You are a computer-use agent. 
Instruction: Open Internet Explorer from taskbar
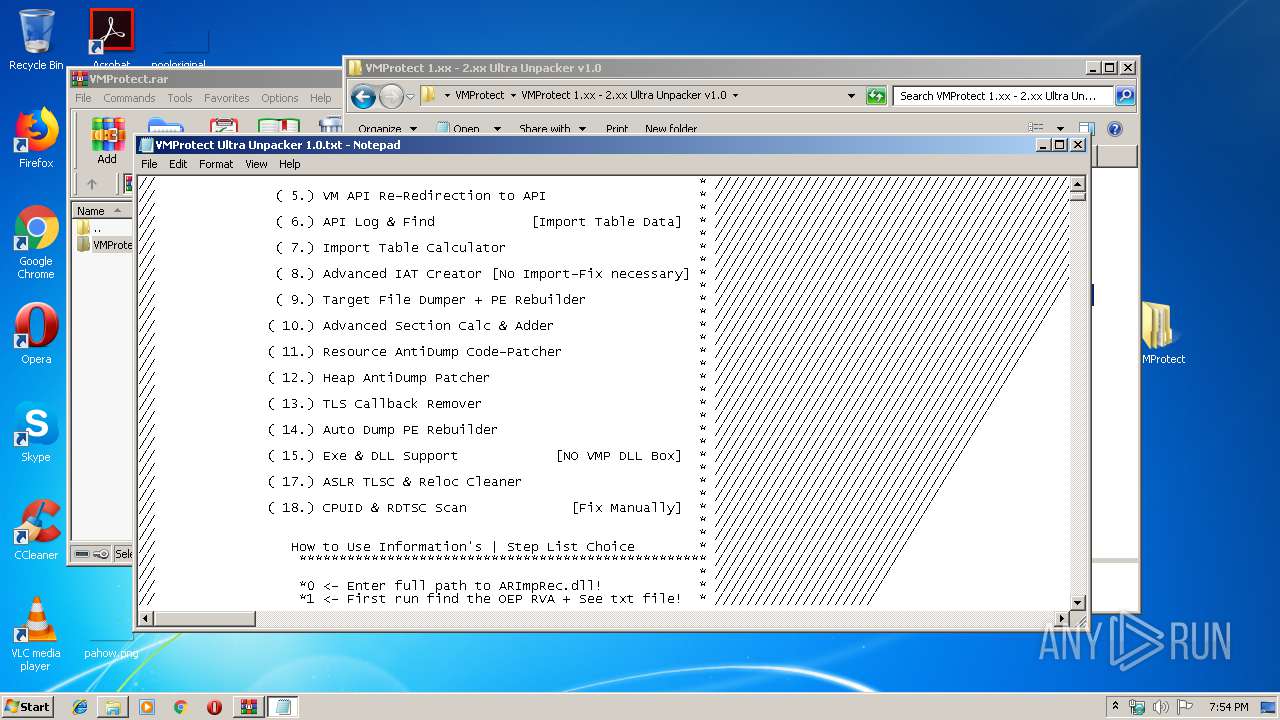tap(80, 707)
